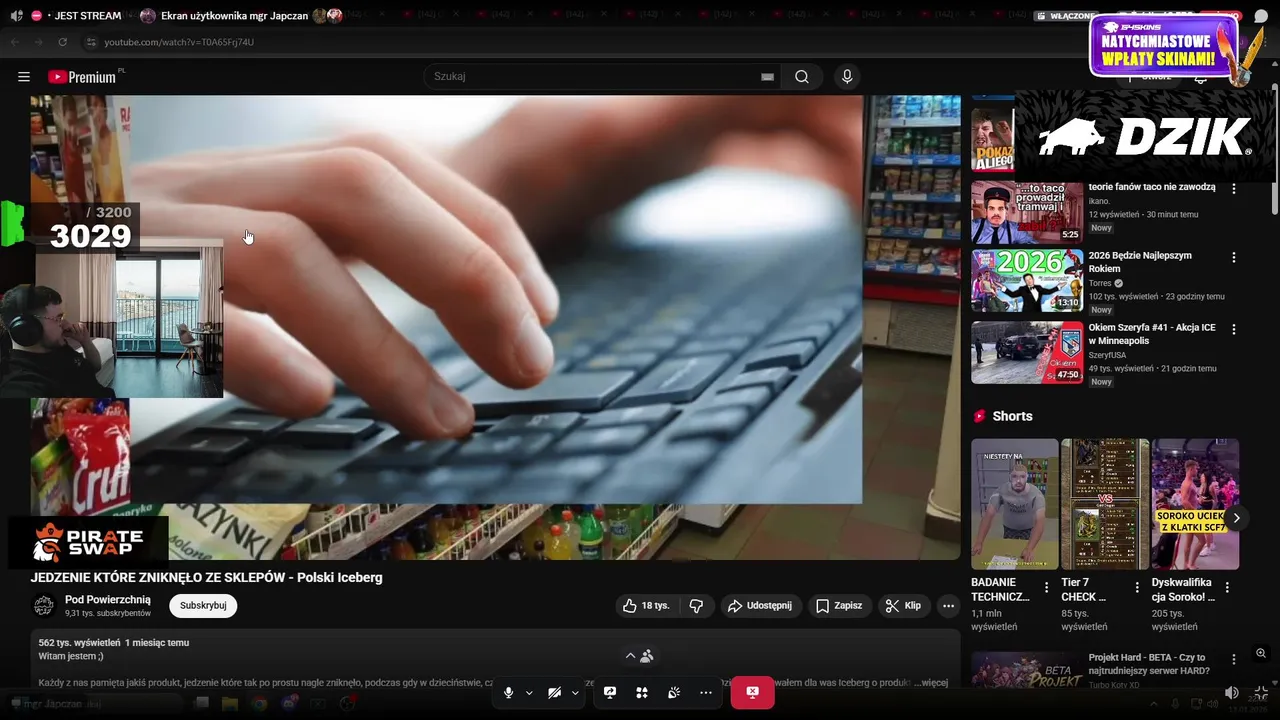Open more video actions three-dot button

948,606
